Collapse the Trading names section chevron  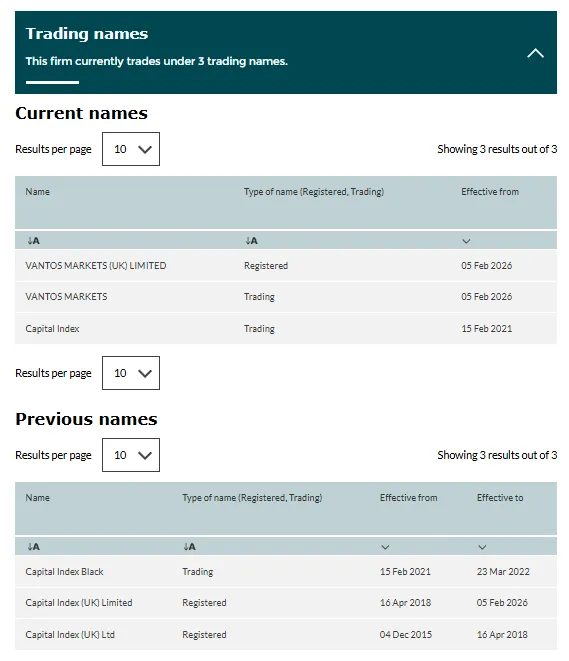pyautogui.click(x=535, y=54)
